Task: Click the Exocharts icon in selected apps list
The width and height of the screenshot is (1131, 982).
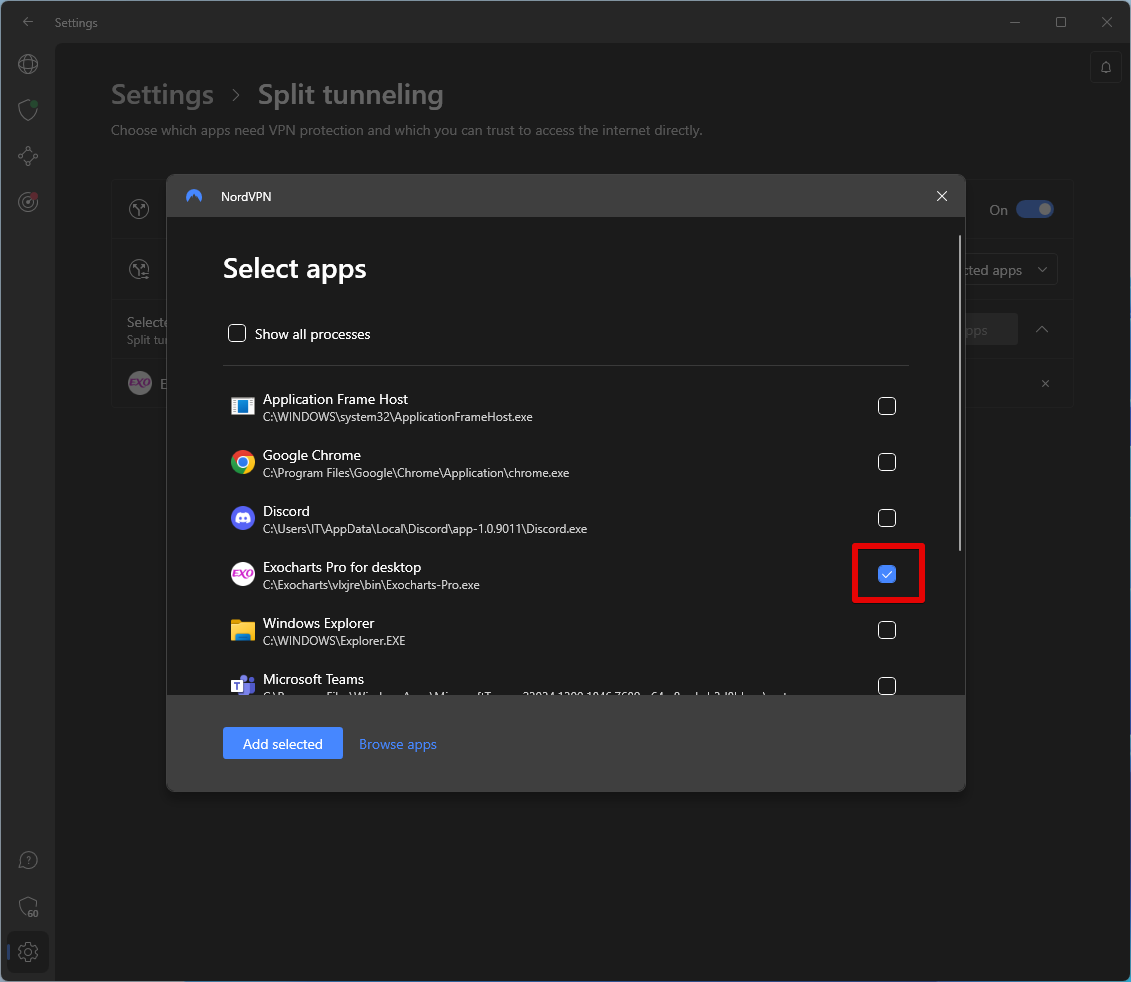Action: click(140, 383)
